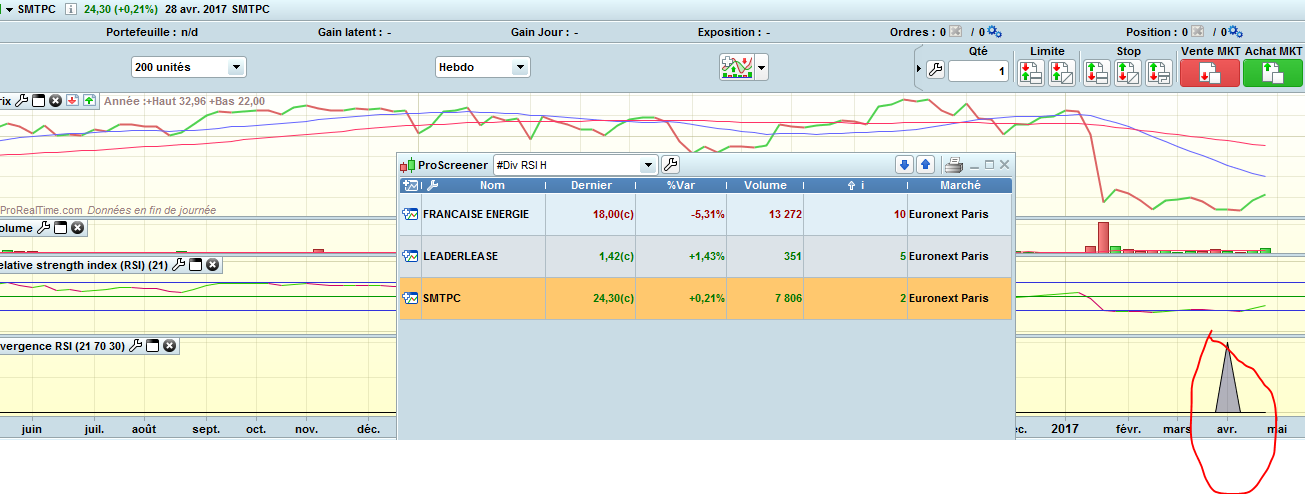Collapse the trading toolbar triangle
Viewport: 1305px width, 494px height.
(x=919, y=70)
